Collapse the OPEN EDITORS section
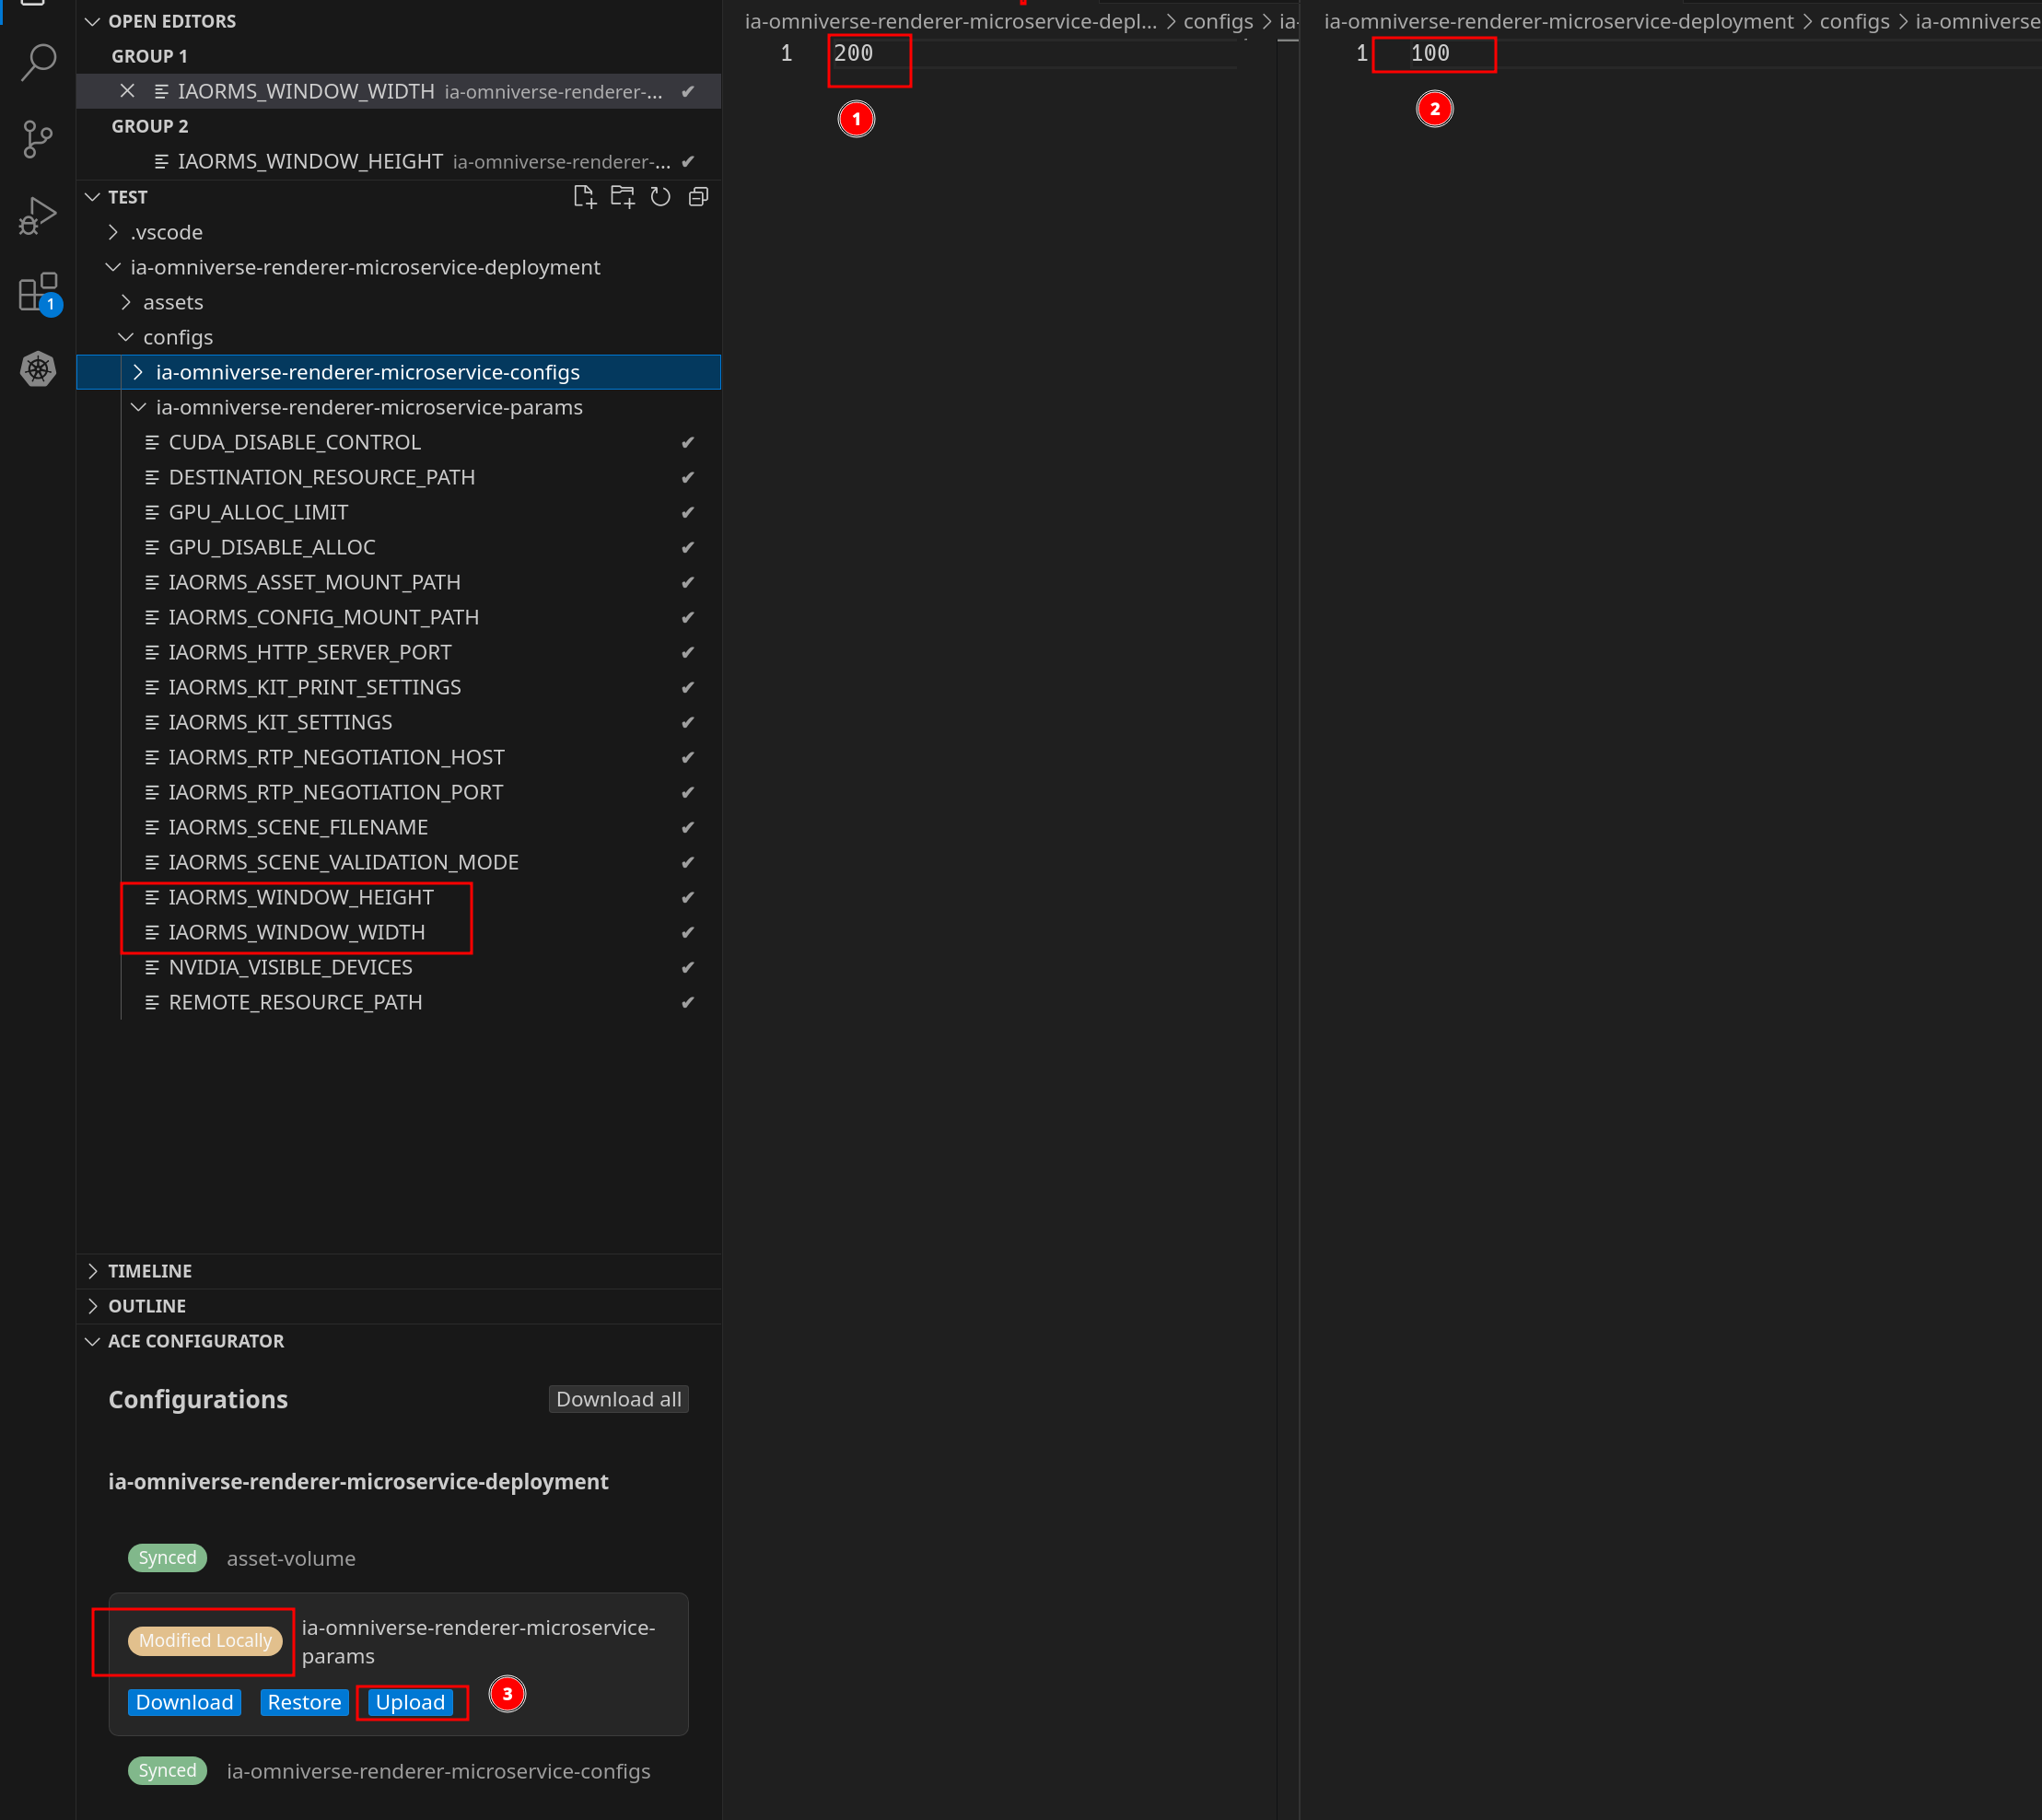This screenshot has width=2042, height=1820. coord(93,21)
